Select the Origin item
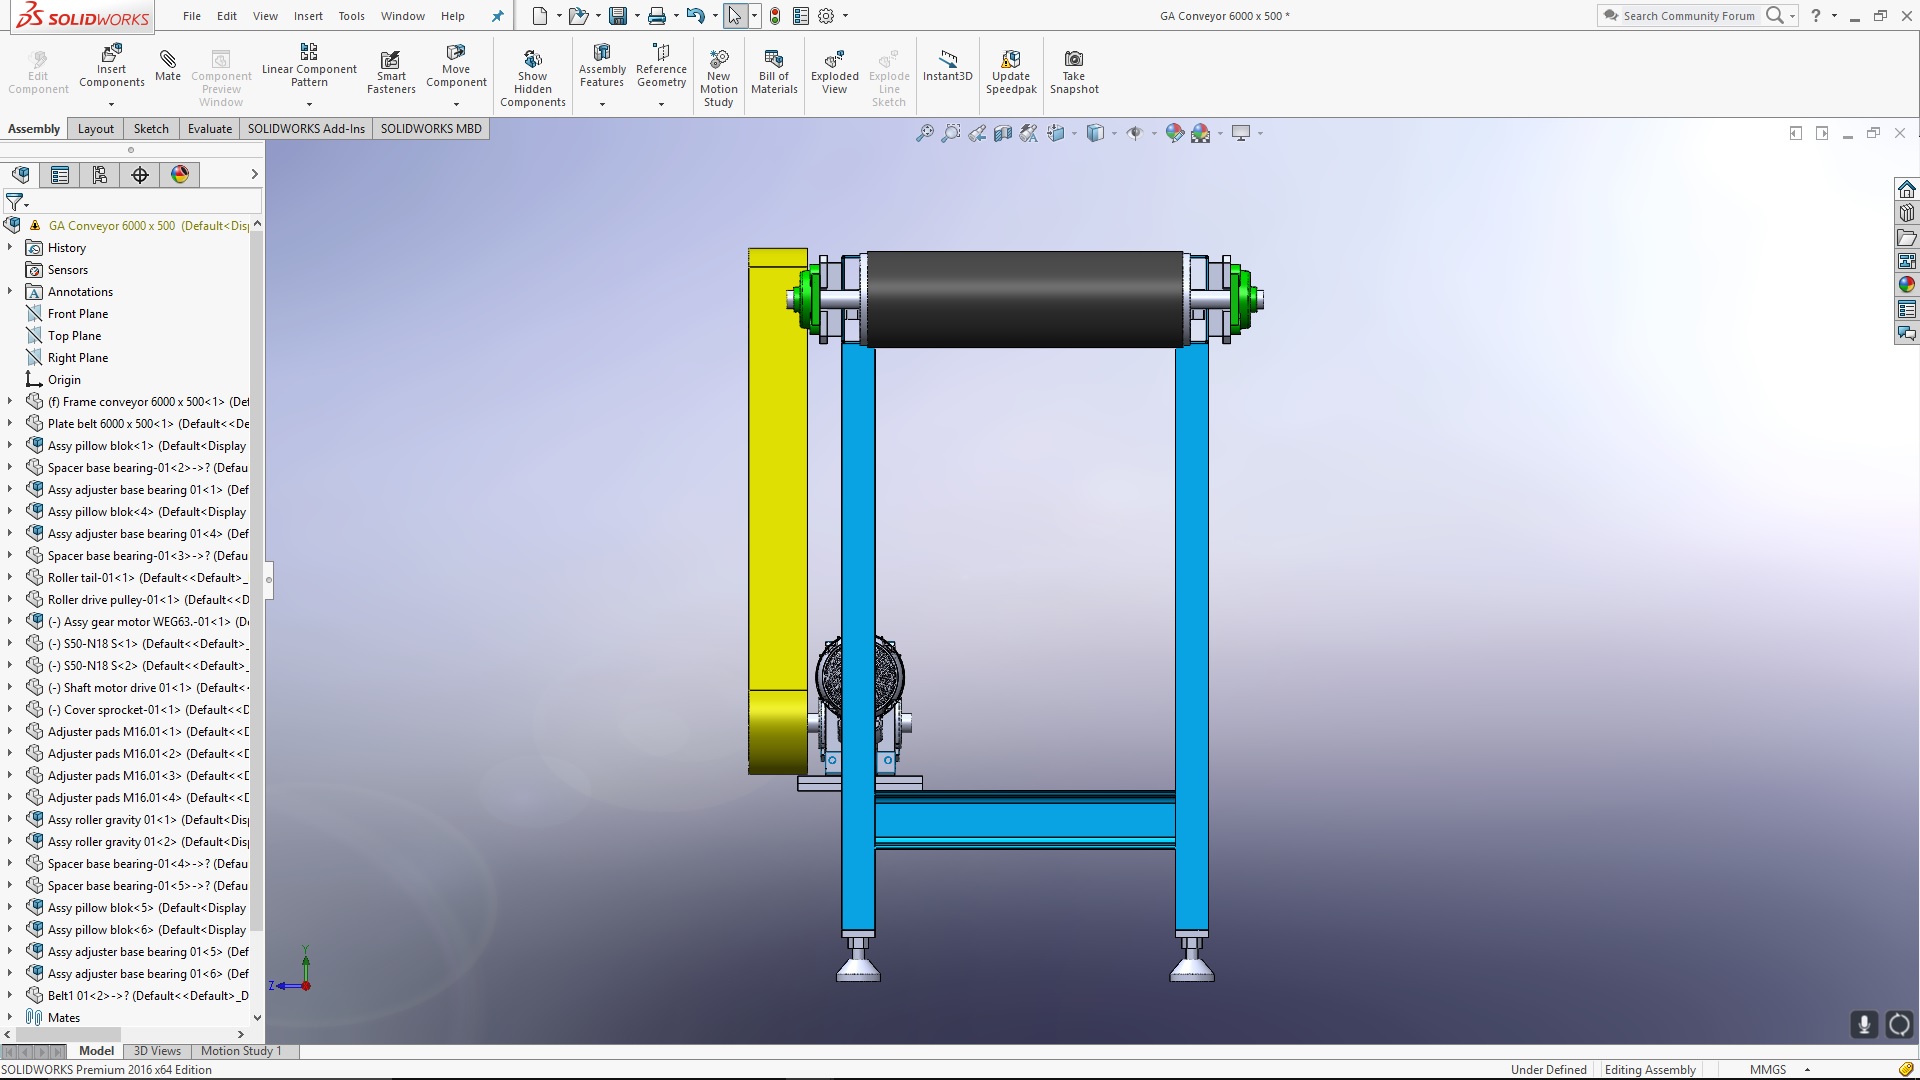 [64, 379]
